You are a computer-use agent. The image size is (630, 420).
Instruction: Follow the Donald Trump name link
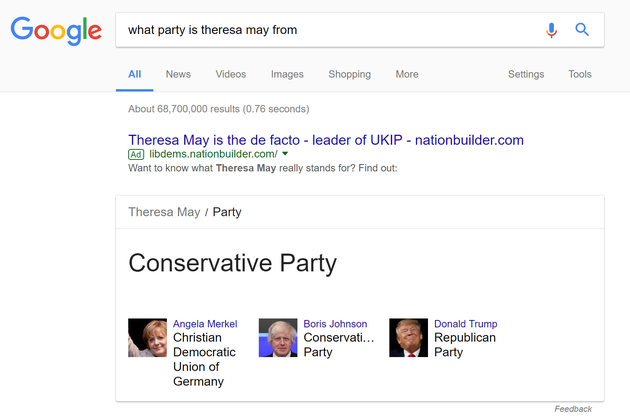coord(466,324)
